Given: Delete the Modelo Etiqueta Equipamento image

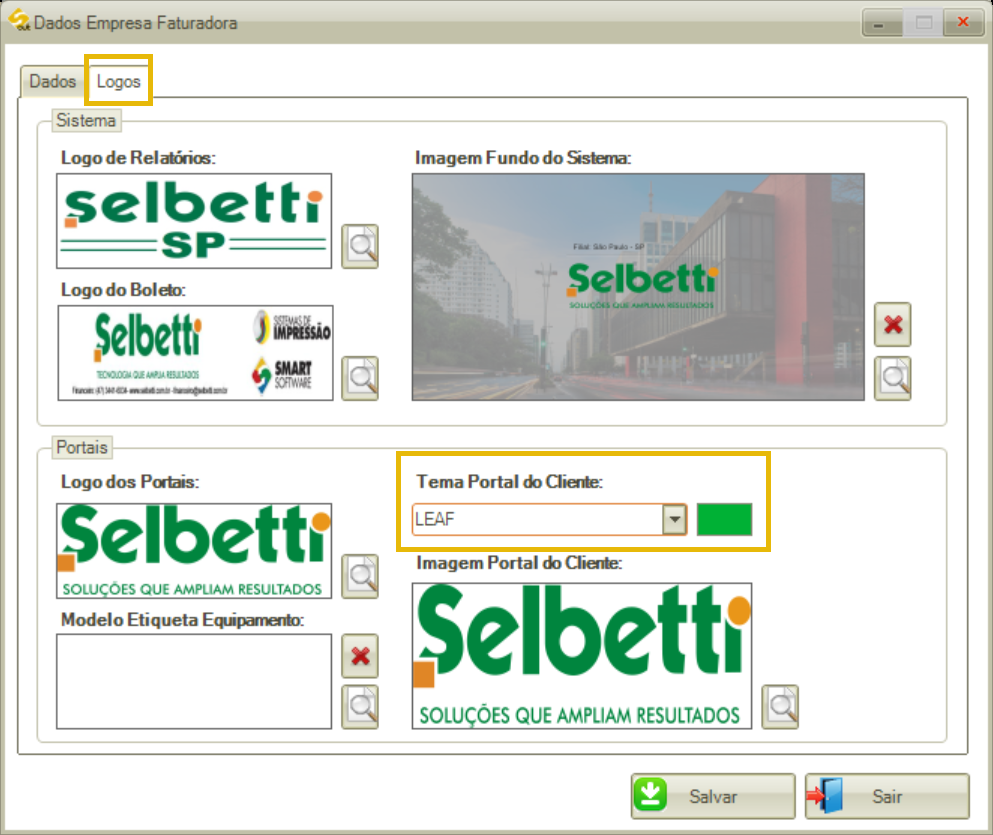Looking at the screenshot, I should [x=360, y=656].
